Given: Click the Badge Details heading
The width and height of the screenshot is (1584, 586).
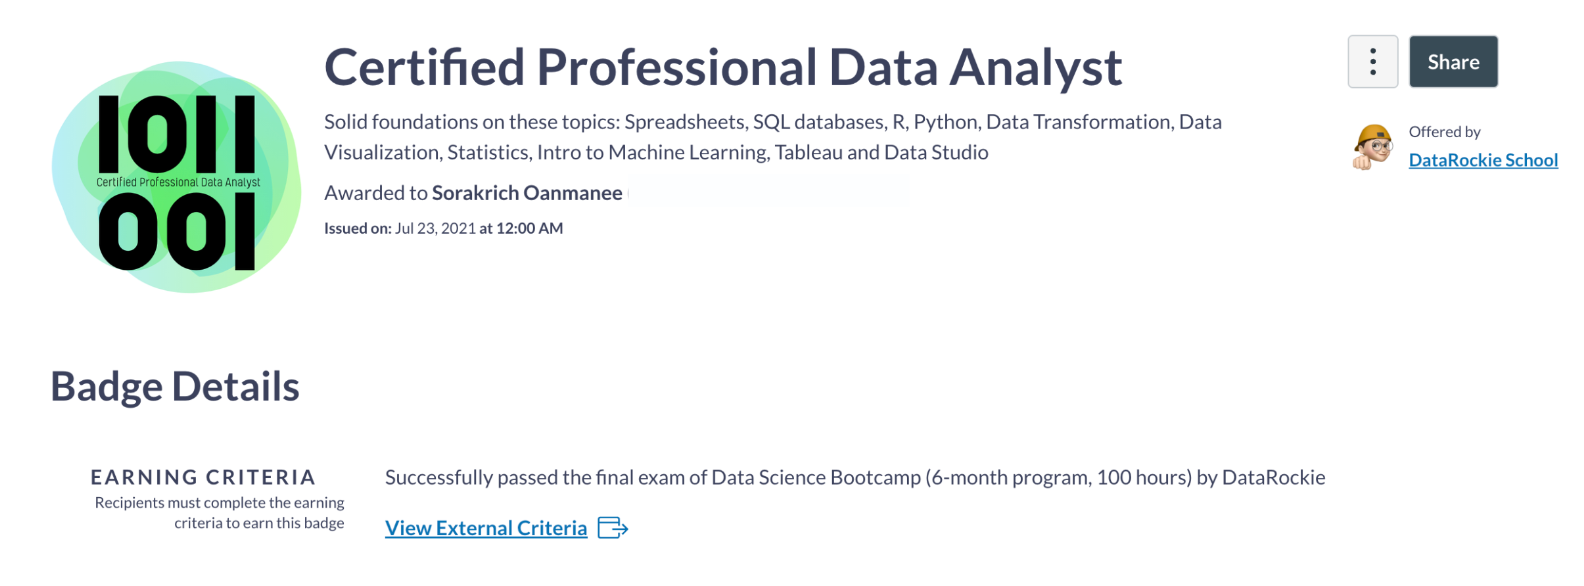Looking at the screenshot, I should 175,387.
